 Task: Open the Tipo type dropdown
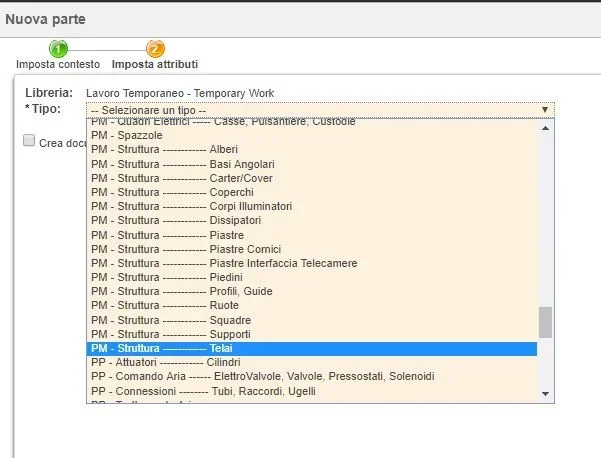point(320,110)
